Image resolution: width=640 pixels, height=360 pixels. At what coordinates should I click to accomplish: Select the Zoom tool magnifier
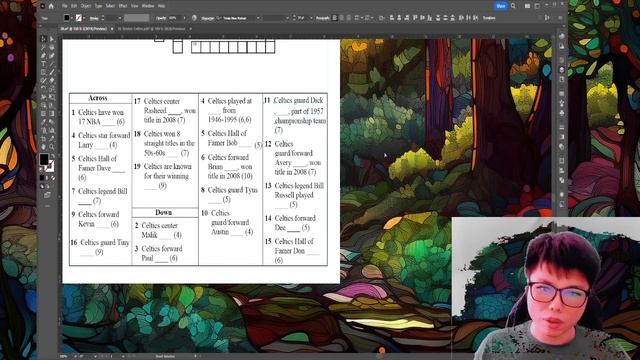coord(52,147)
